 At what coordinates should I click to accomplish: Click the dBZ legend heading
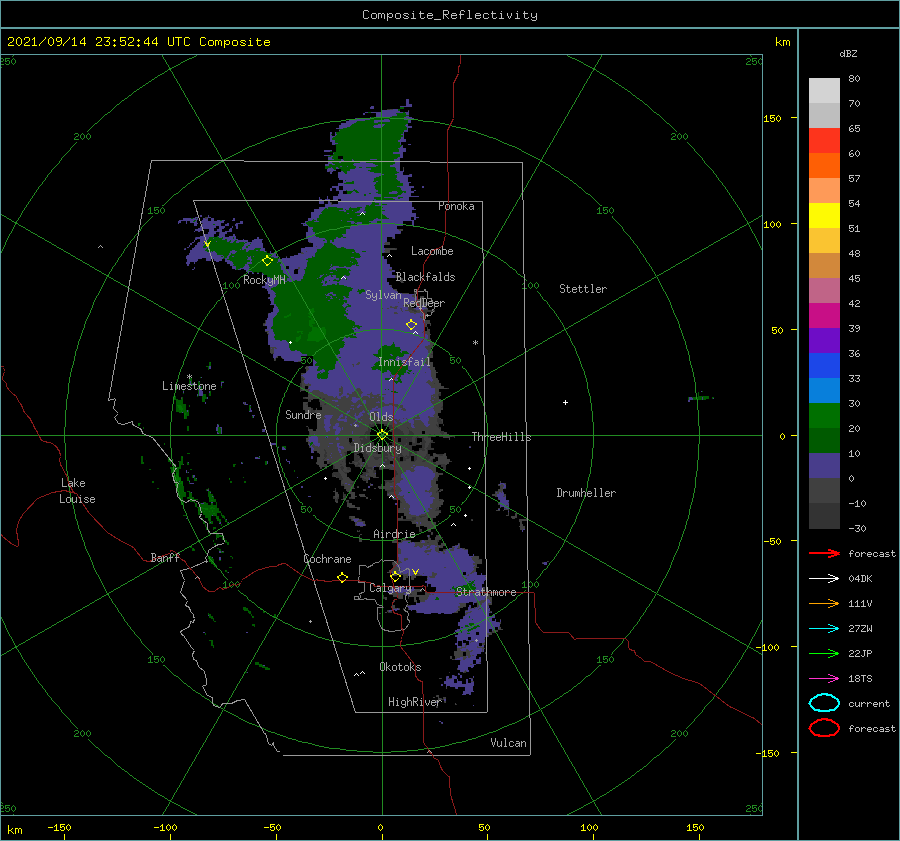tap(848, 54)
